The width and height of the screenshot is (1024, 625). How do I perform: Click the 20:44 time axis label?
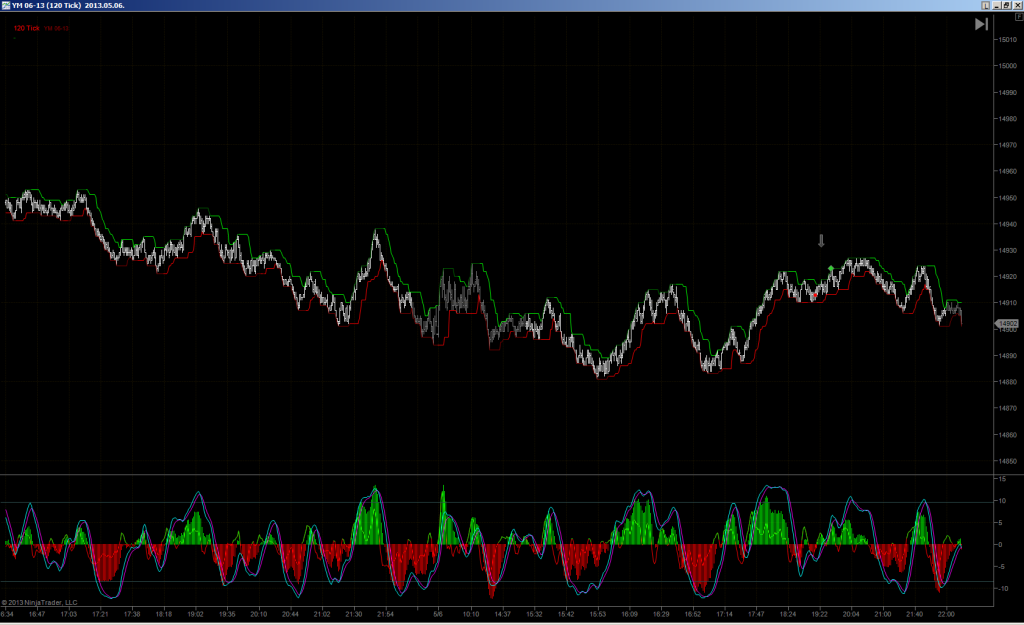(x=290, y=614)
